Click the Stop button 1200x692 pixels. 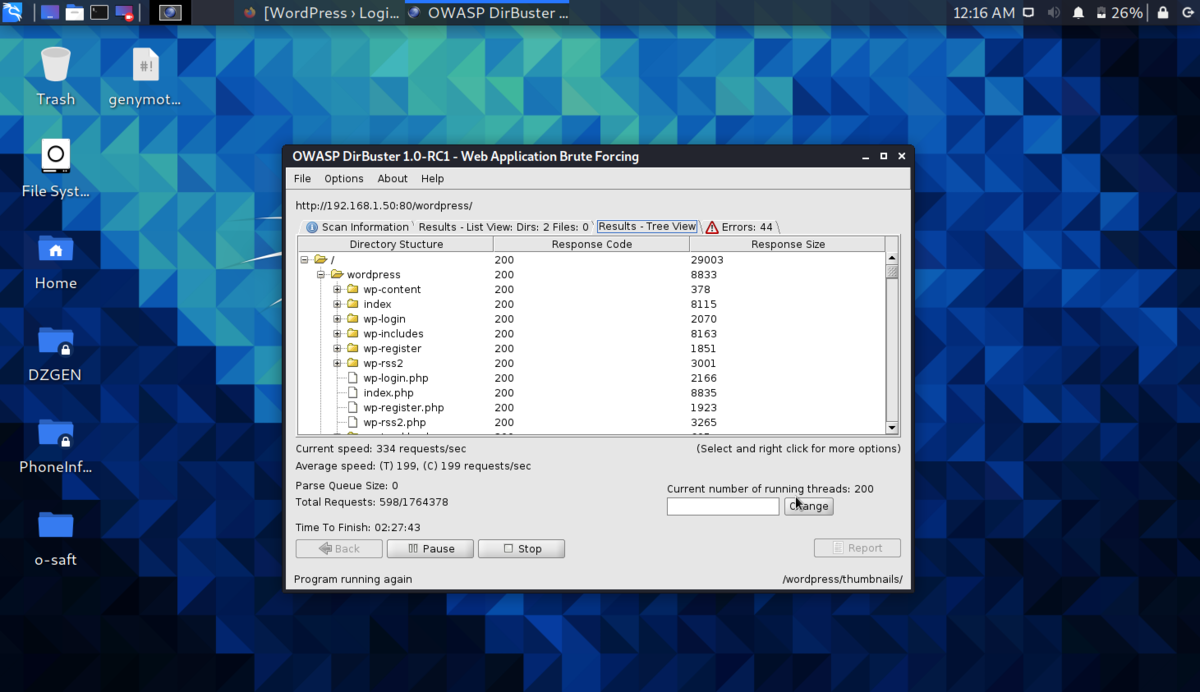coord(521,549)
